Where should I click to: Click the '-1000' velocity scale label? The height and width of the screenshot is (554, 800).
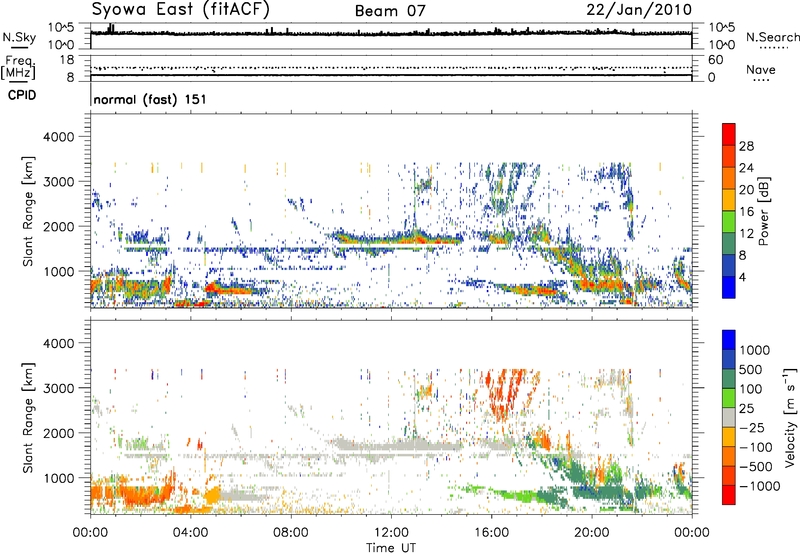coord(759,486)
